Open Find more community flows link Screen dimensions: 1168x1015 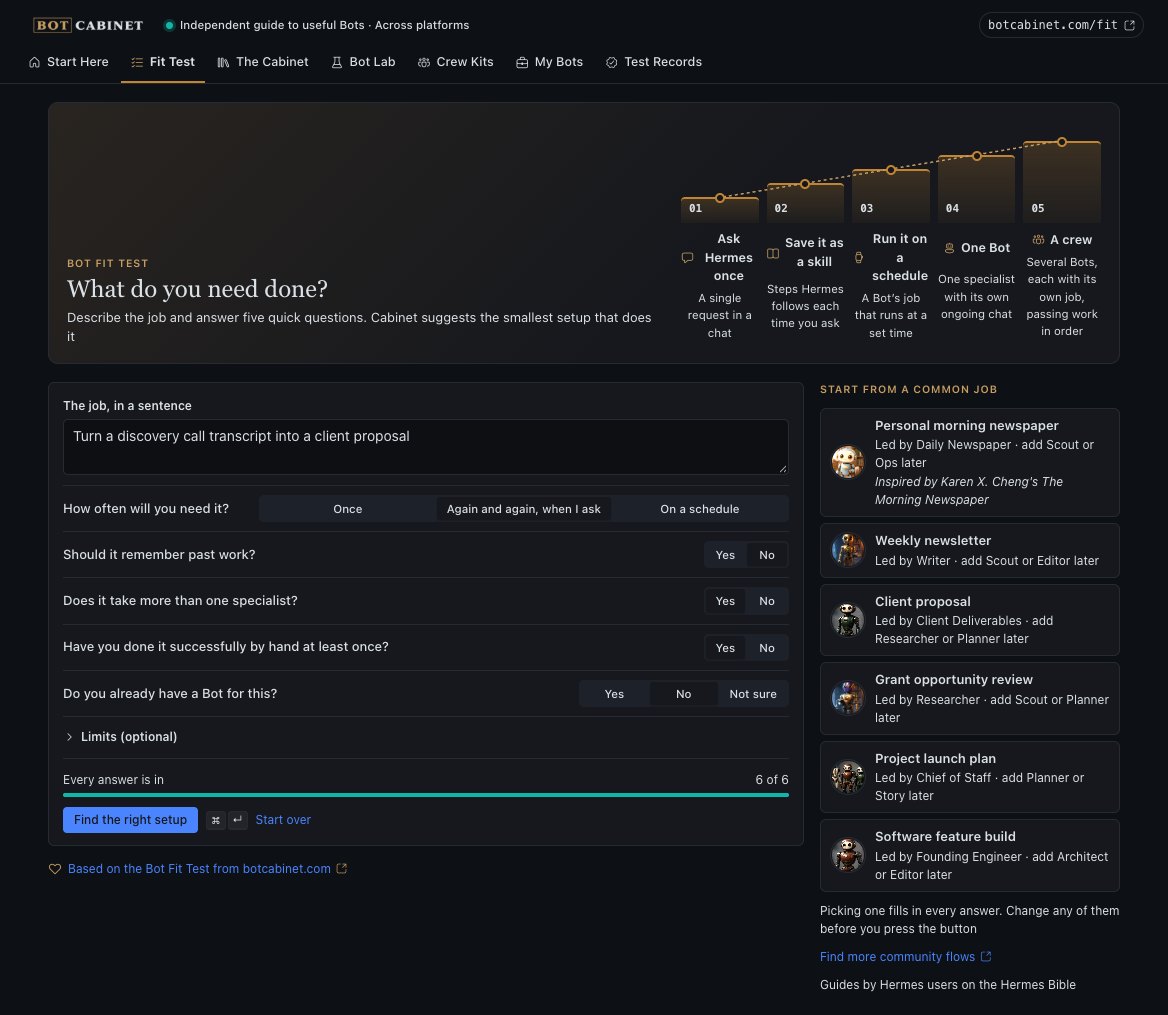[x=906, y=957]
